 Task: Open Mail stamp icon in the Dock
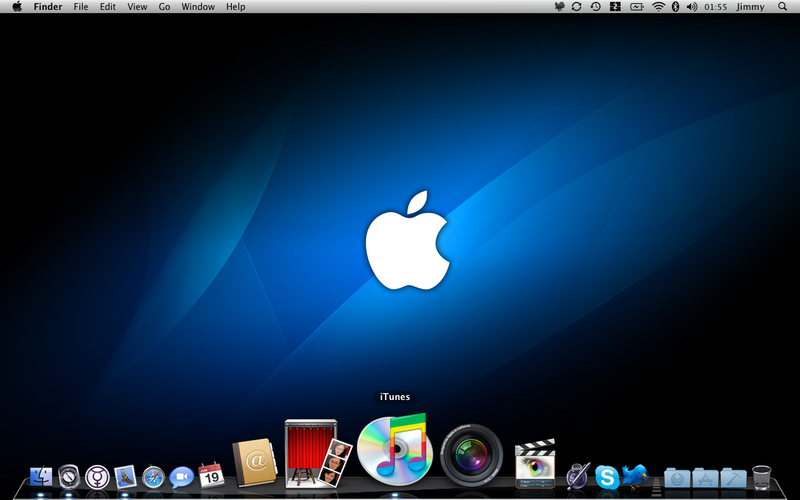126,477
